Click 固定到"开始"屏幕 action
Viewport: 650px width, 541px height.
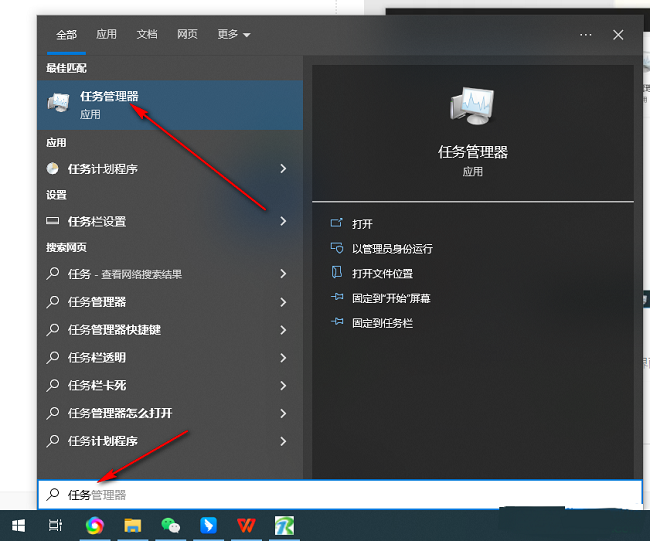(391, 298)
